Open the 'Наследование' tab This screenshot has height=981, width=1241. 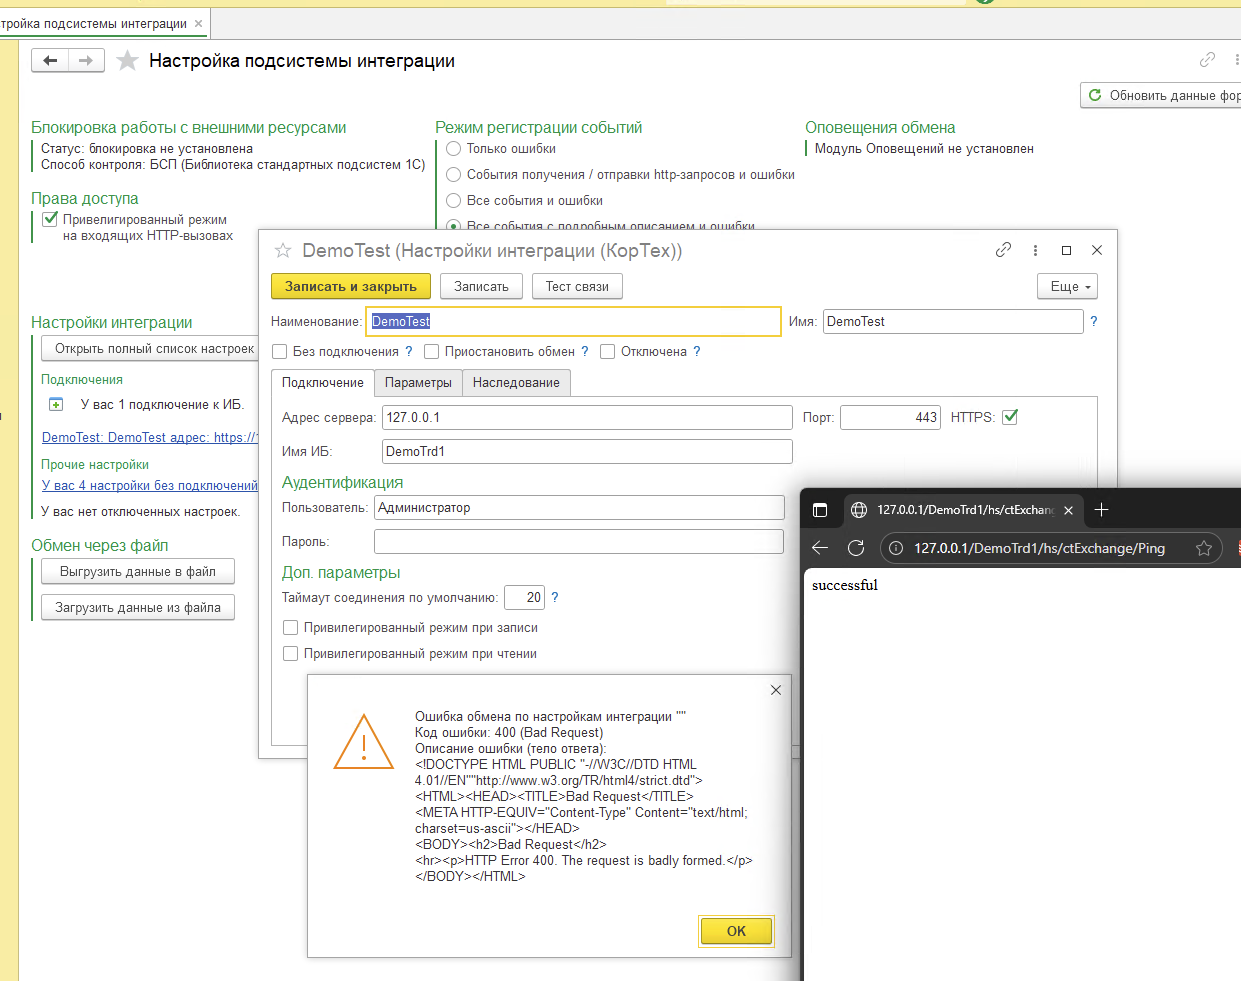tap(516, 383)
